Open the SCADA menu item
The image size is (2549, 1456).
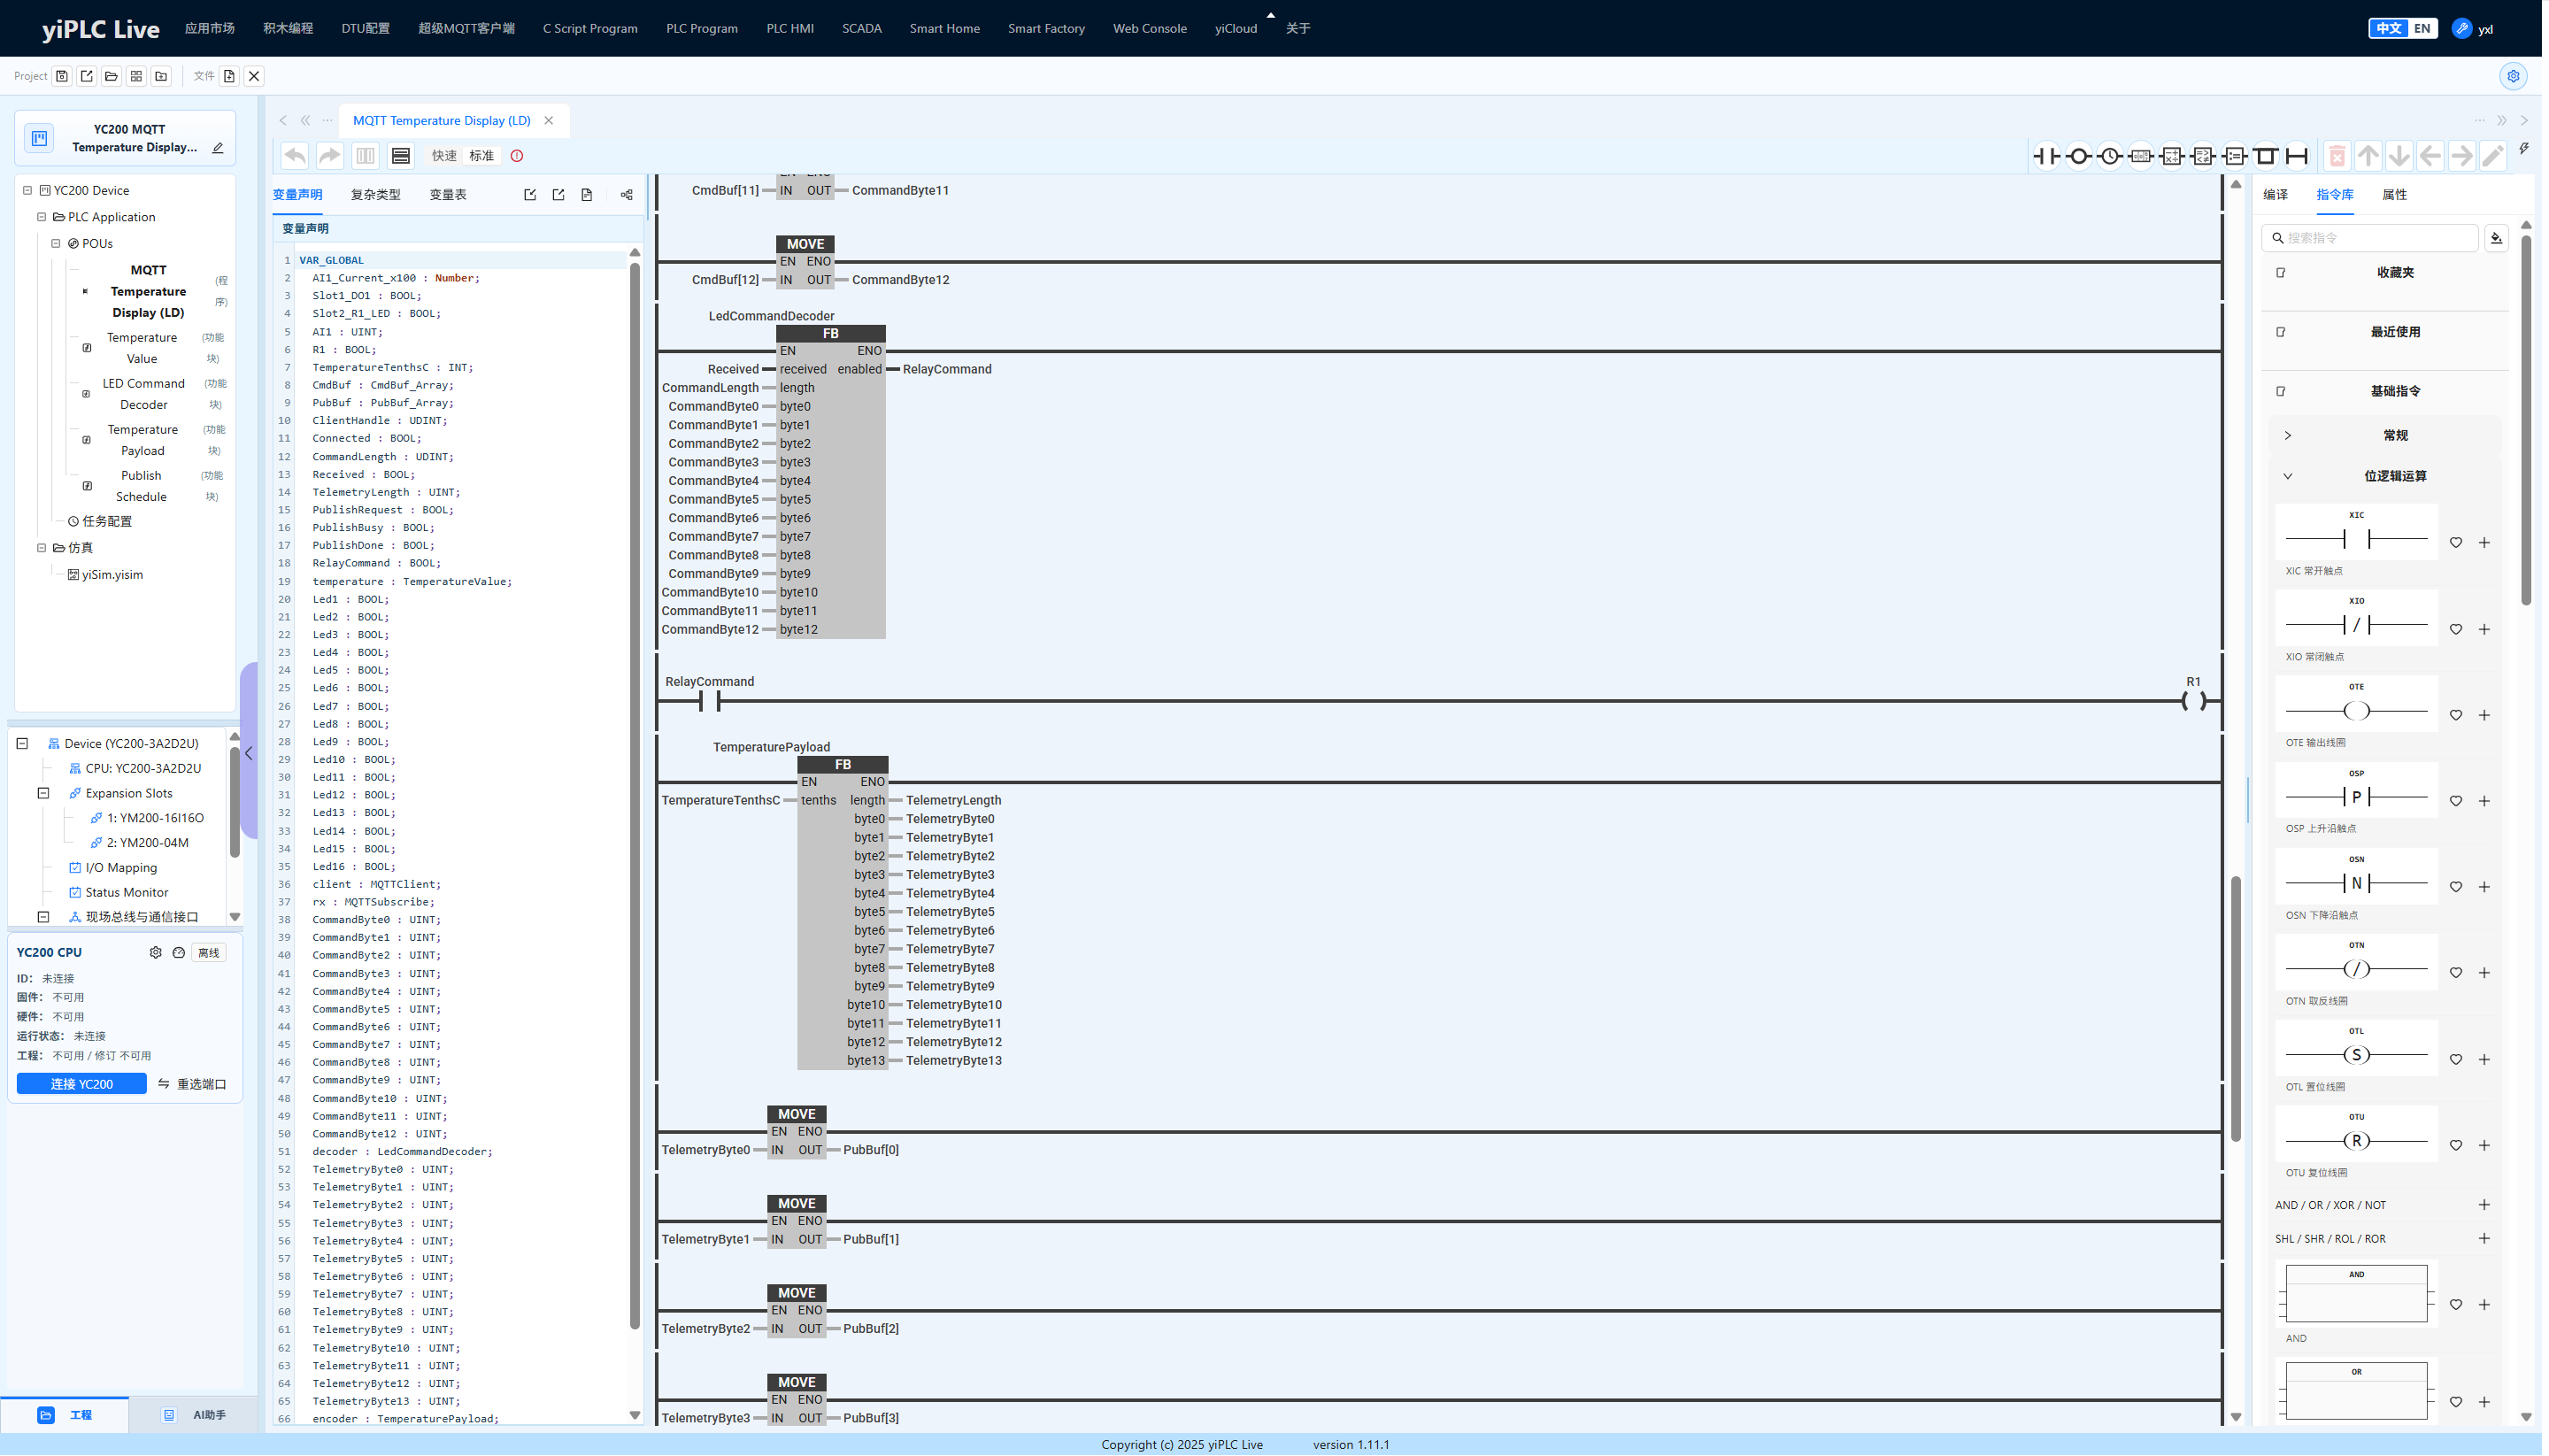point(861,28)
